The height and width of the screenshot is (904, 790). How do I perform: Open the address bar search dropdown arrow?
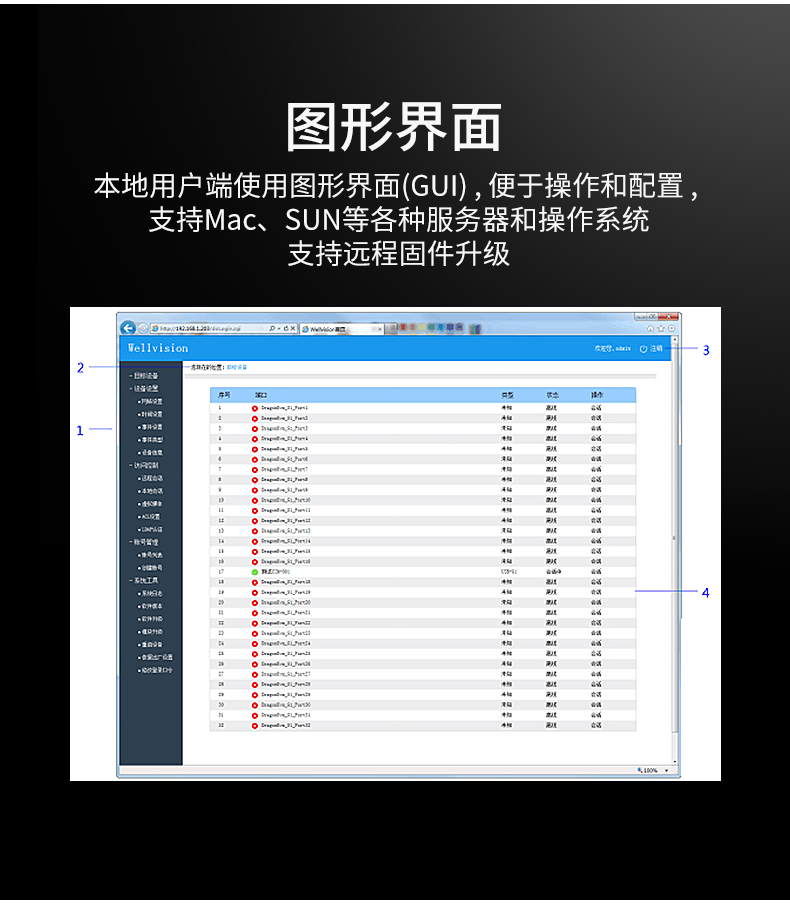279,329
